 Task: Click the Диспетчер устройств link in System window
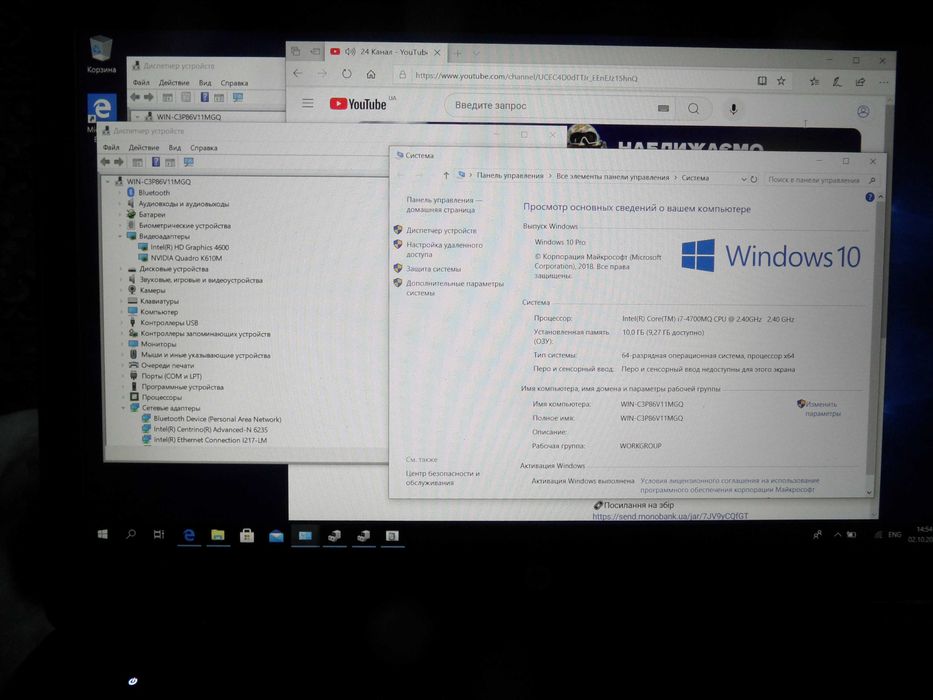tap(441, 230)
